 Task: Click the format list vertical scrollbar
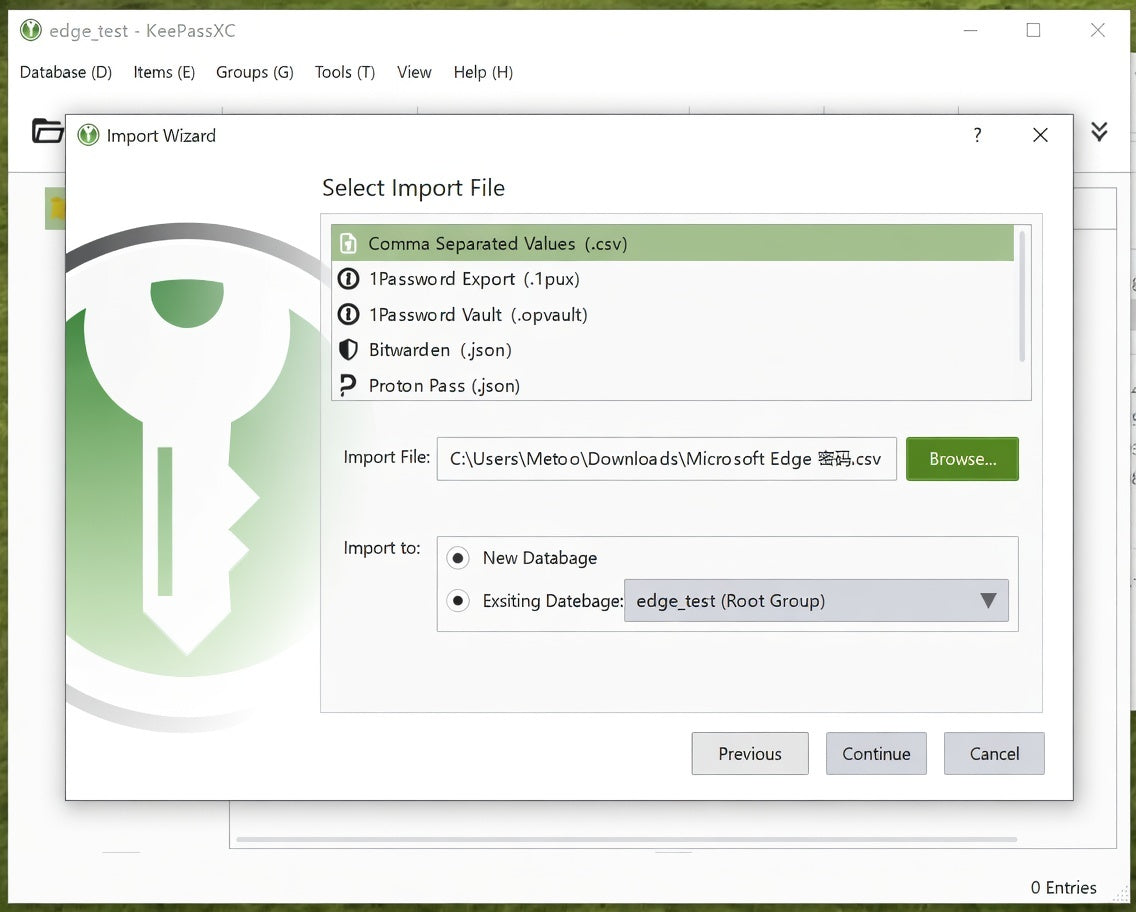click(x=1022, y=296)
